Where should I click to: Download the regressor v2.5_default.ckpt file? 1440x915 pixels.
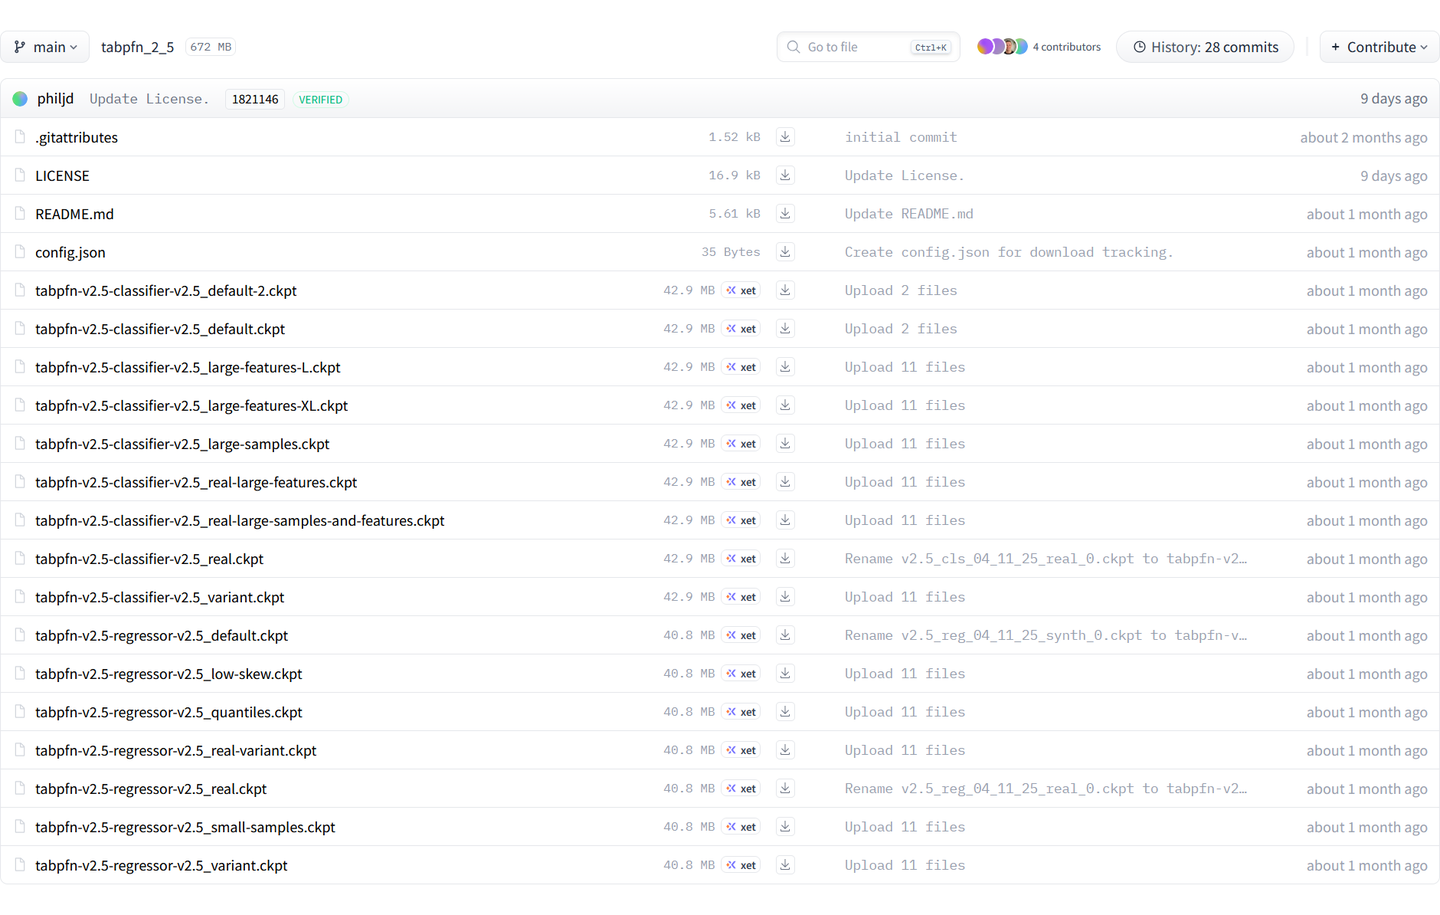(x=785, y=635)
